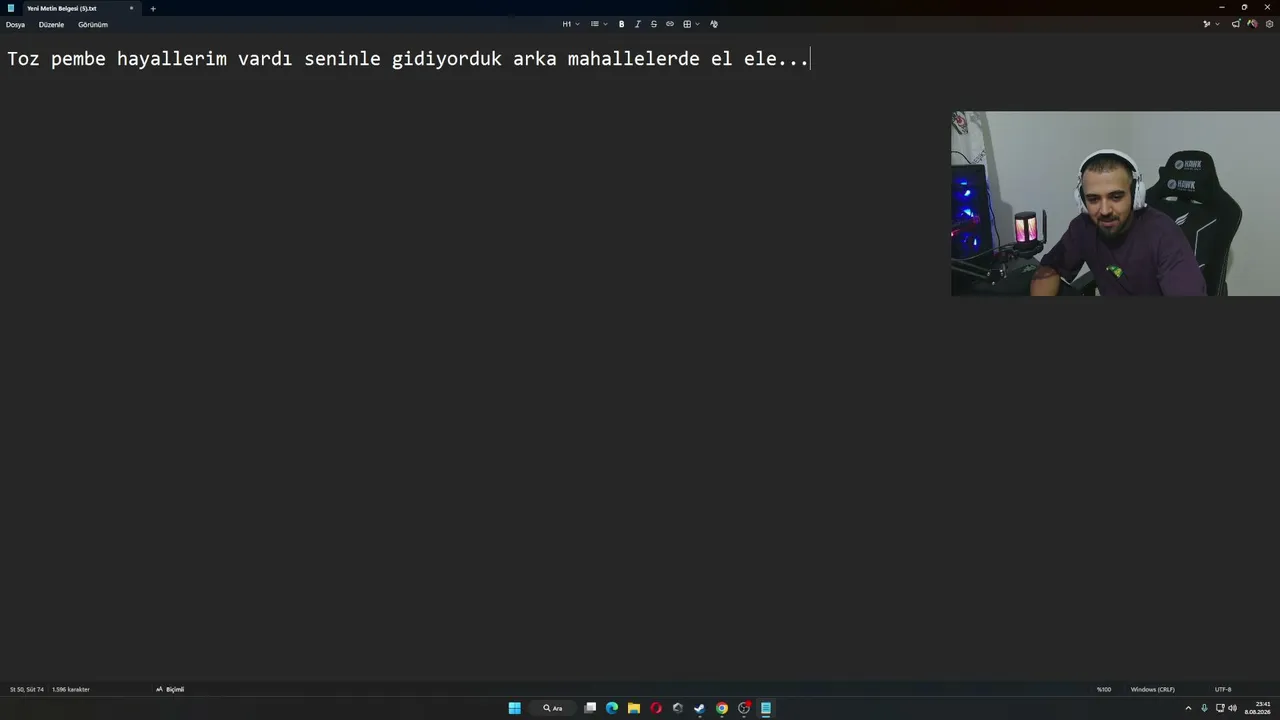Open the Windows Start menu
The height and width of the screenshot is (720, 1280).
pyautogui.click(x=514, y=708)
